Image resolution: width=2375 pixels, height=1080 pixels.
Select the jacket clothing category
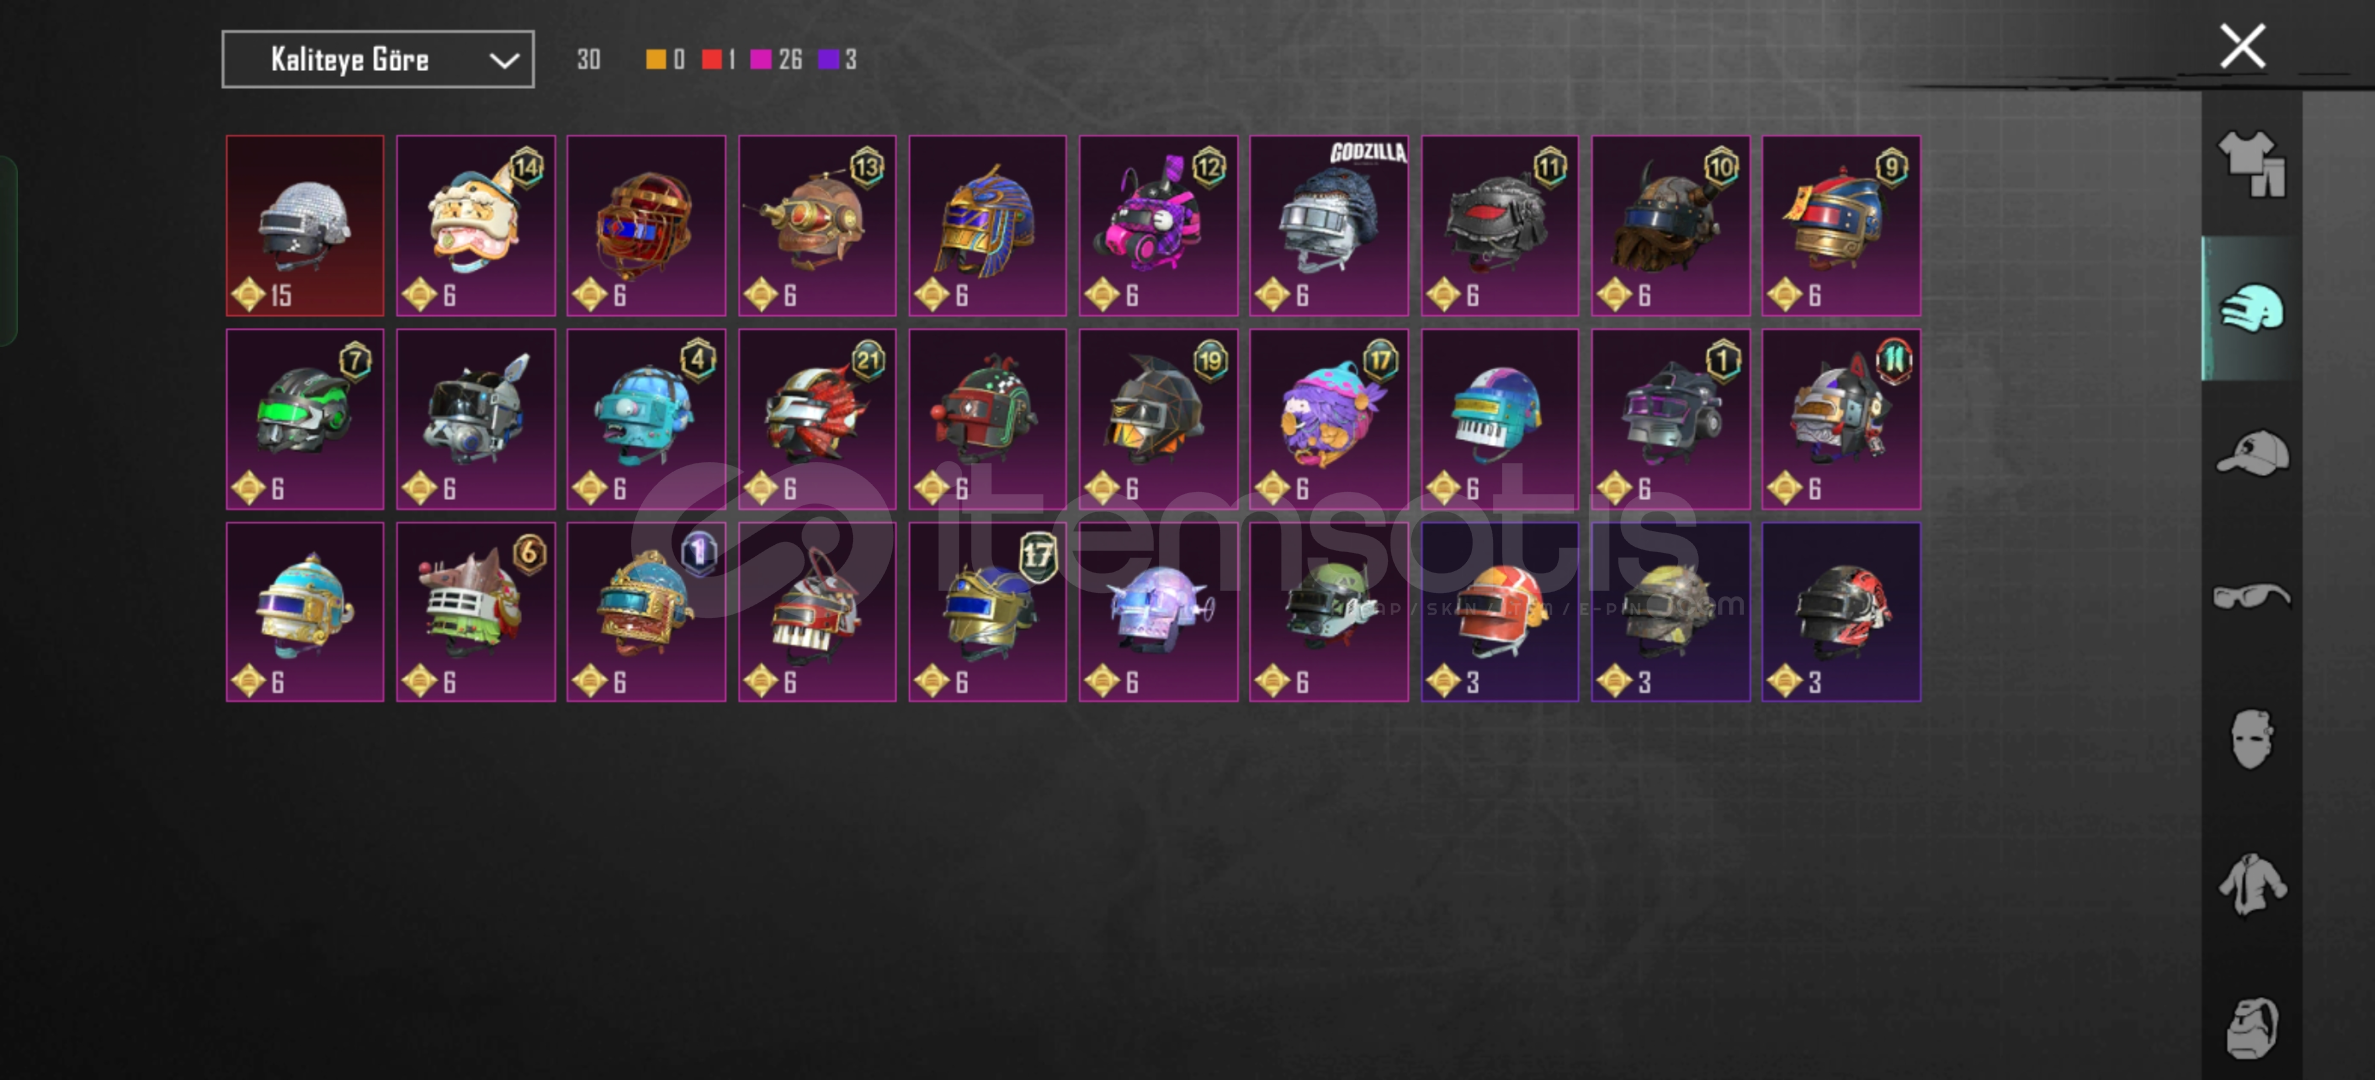2252,883
